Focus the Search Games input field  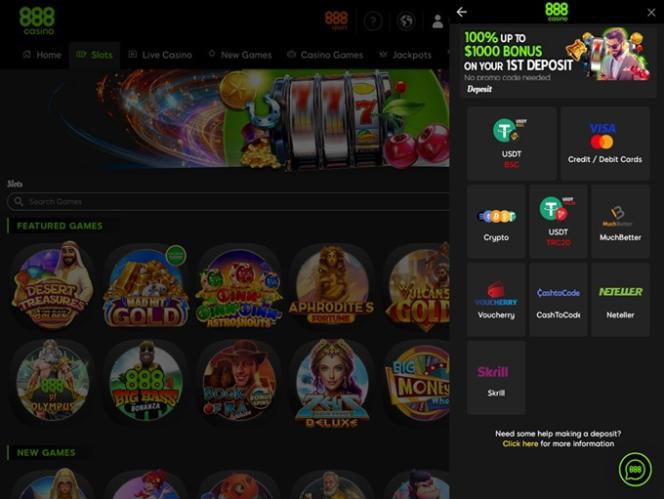coord(228,202)
